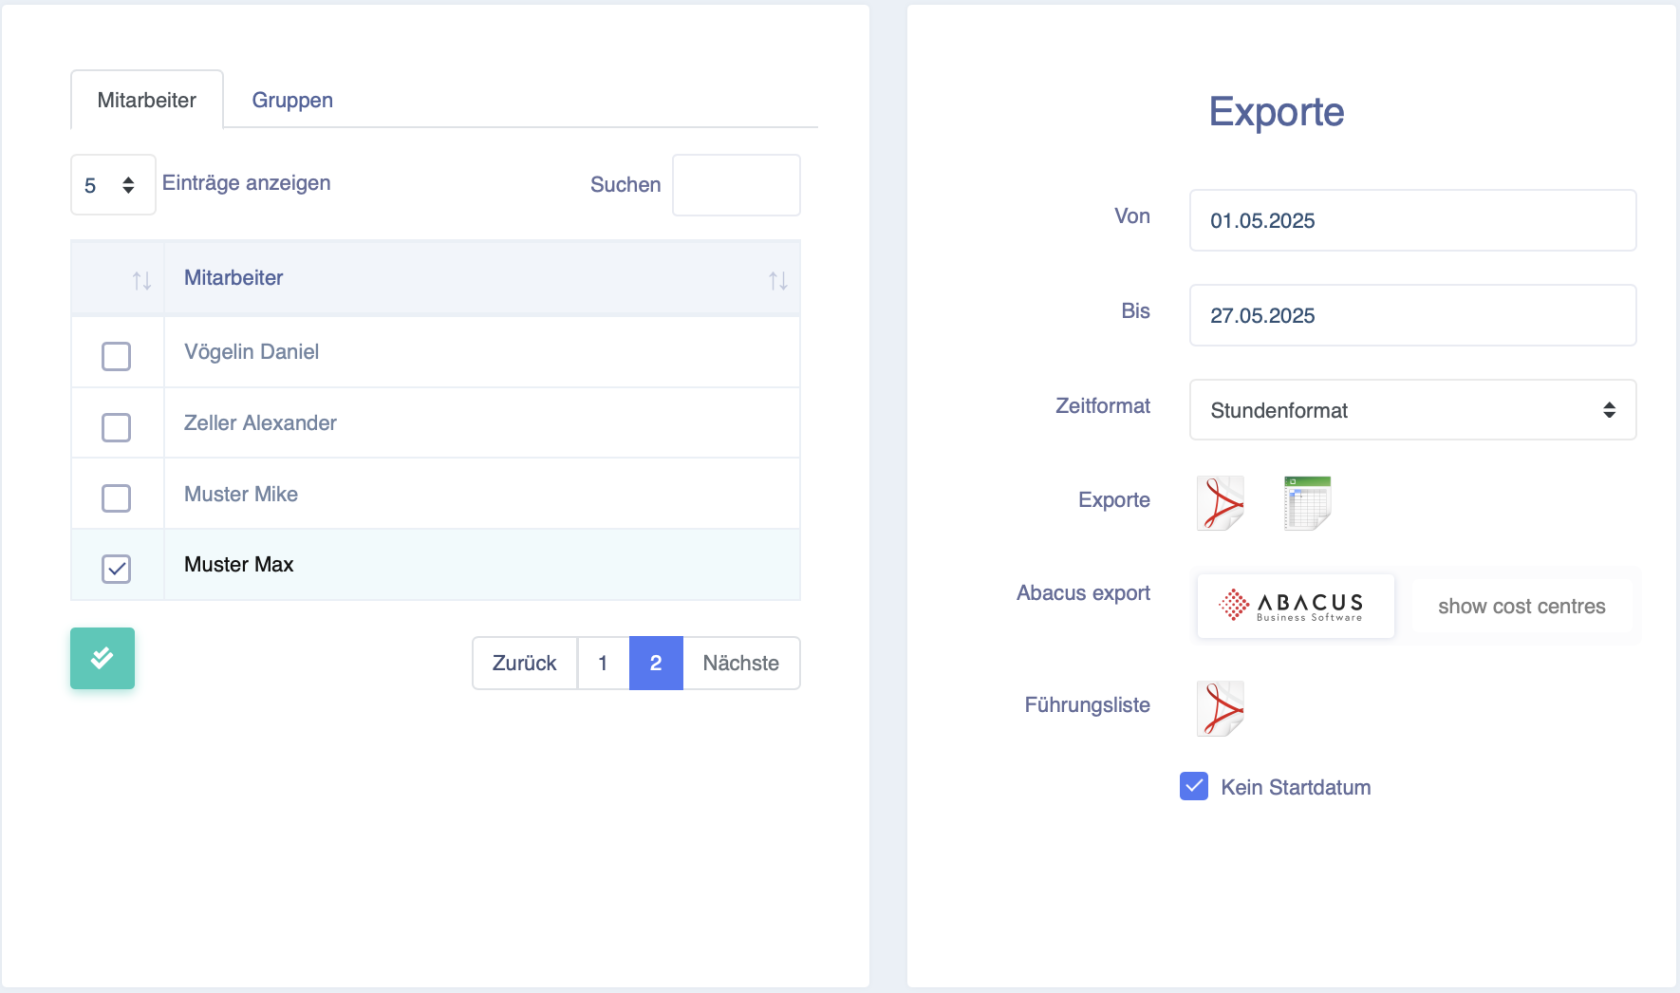1680x993 pixels.
Task: Check the box for Muster Mike
Action: click(x=116, y=498)
